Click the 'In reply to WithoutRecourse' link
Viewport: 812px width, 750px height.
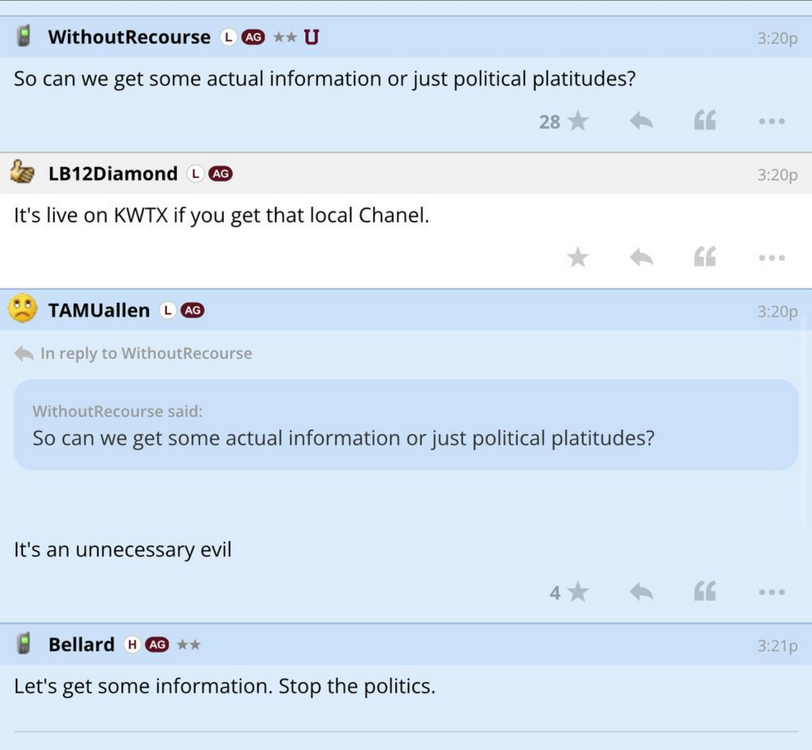[x=146, y=353]
